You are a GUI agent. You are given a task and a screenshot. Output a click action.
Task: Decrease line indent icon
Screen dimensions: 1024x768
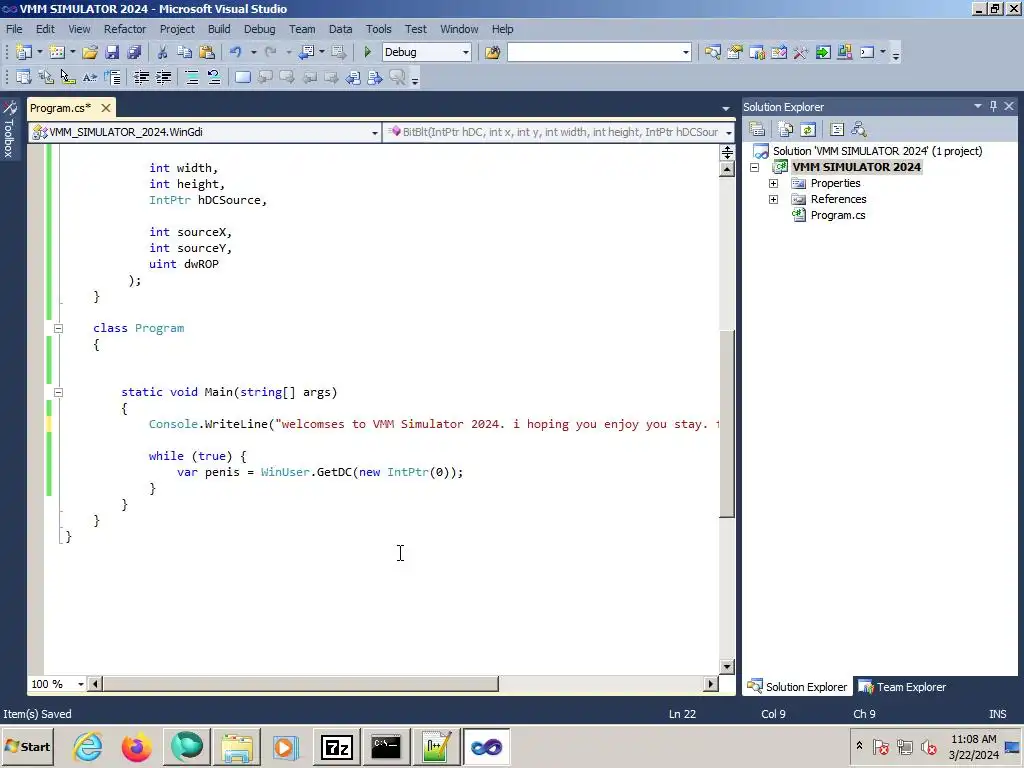point(141,78)
